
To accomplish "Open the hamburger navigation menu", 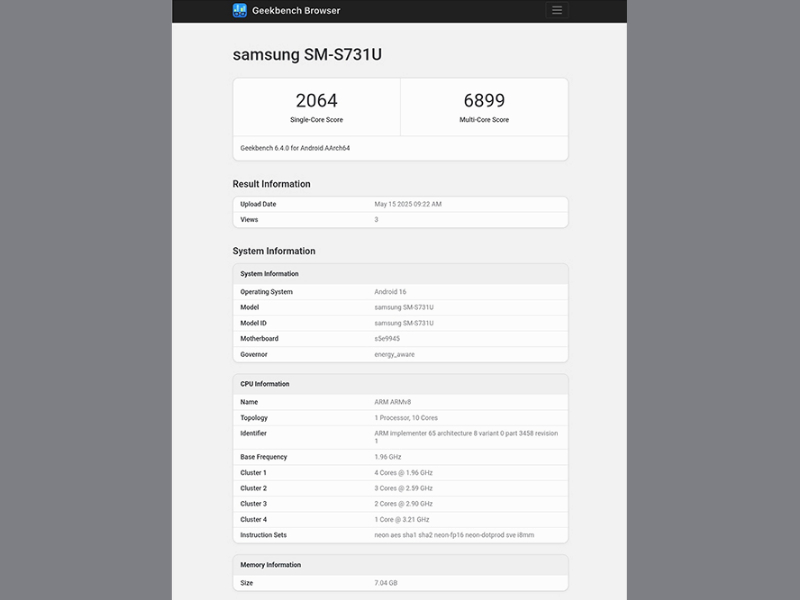I will coord(557,10).
